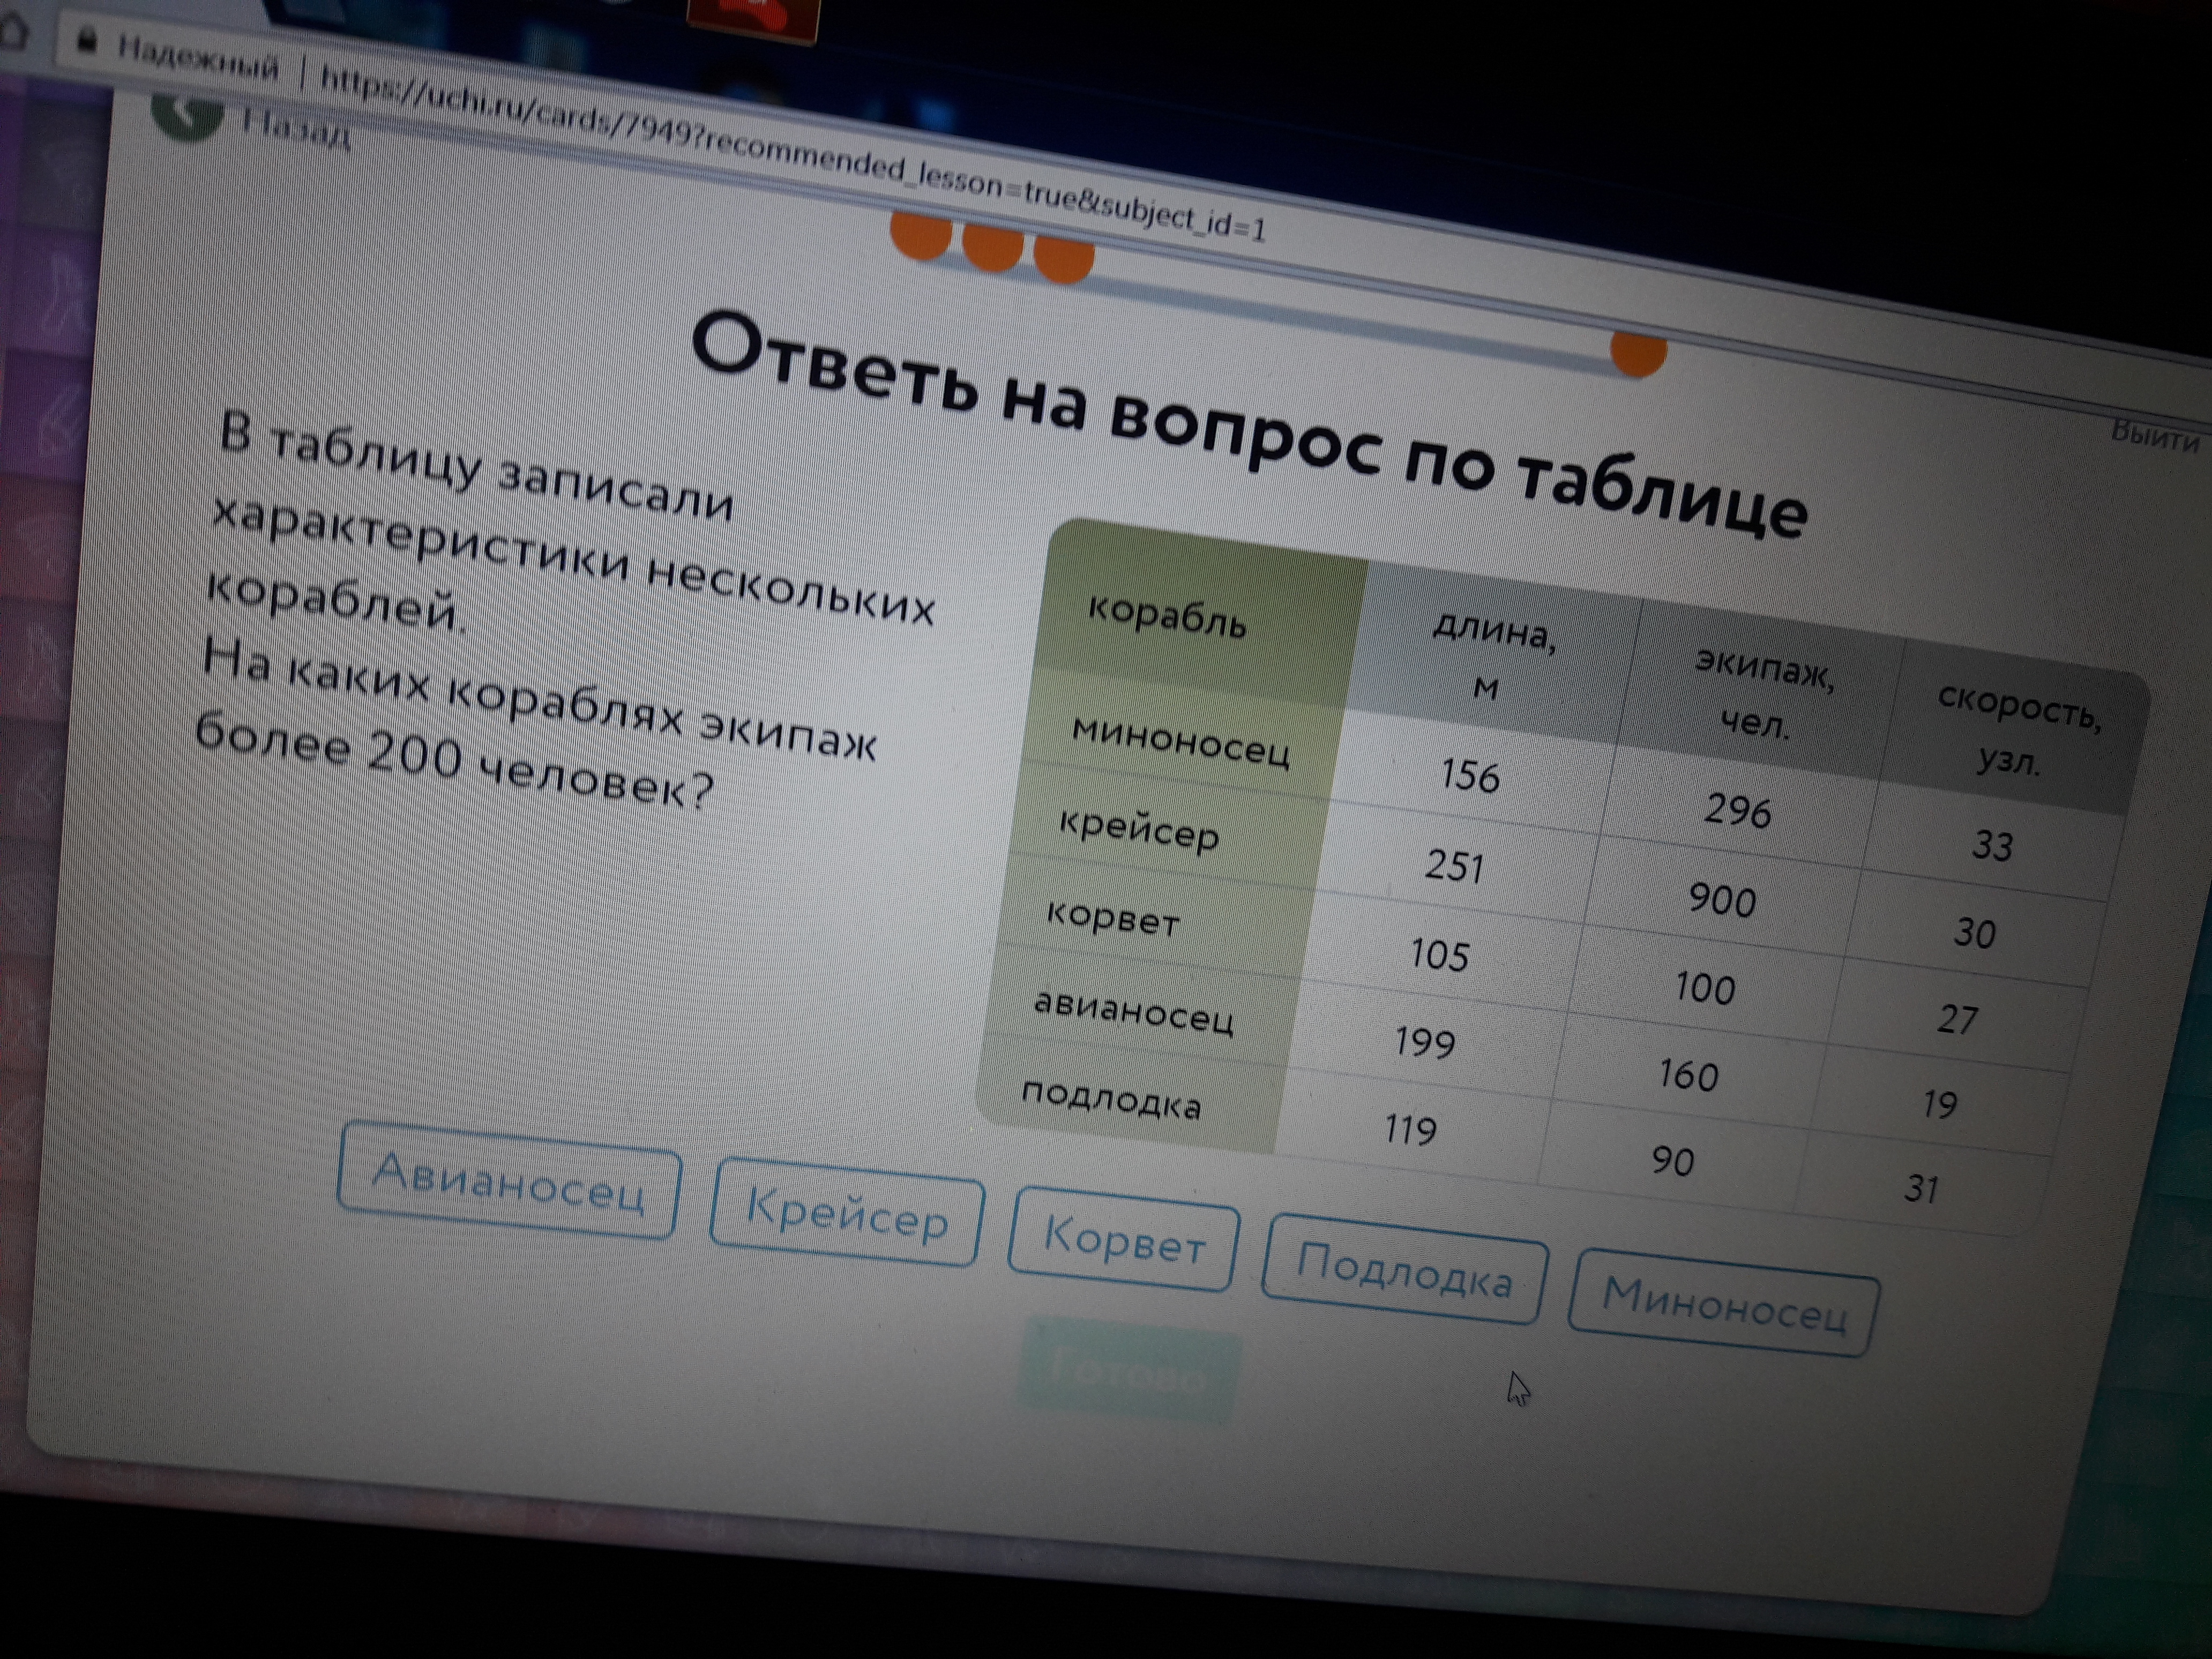2212x1659 pixels.
Task: Click the crew value 900 cell
Action: pyautogui.click(x=1721, y=900)
